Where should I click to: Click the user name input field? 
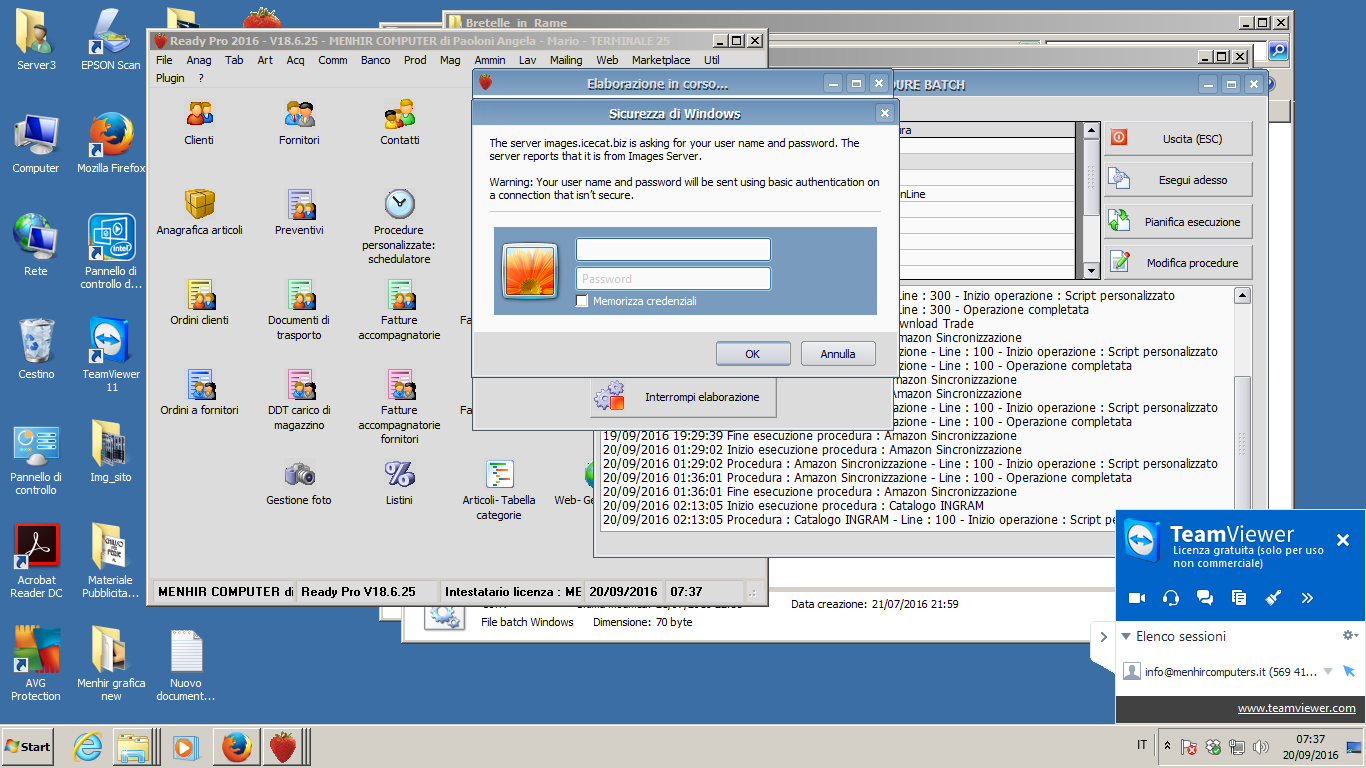[673, 250]
